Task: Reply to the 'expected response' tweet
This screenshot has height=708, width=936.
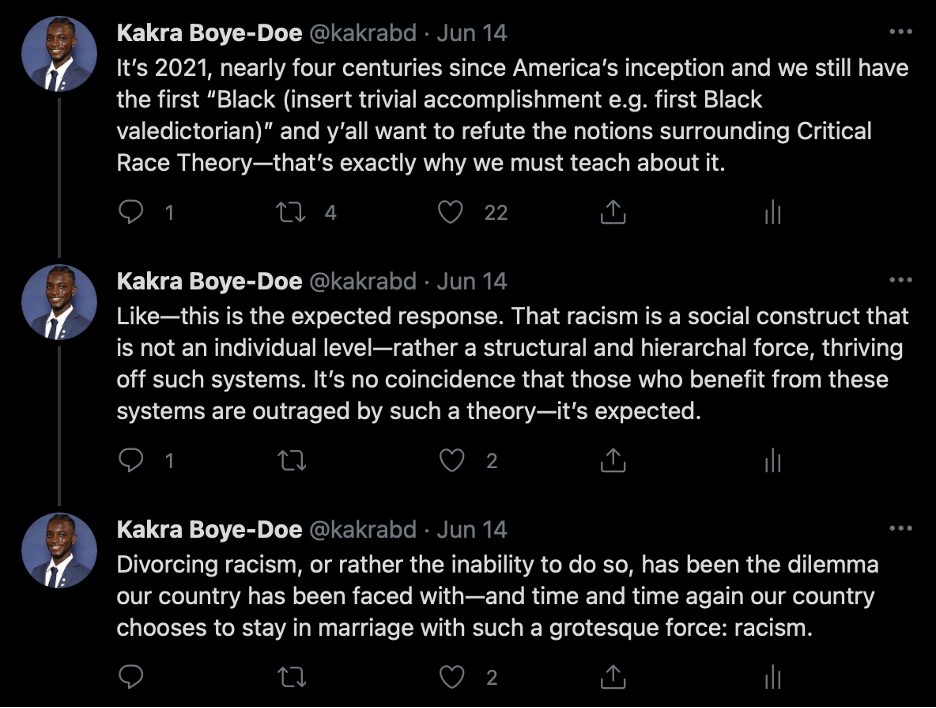Action: point(132,460)
